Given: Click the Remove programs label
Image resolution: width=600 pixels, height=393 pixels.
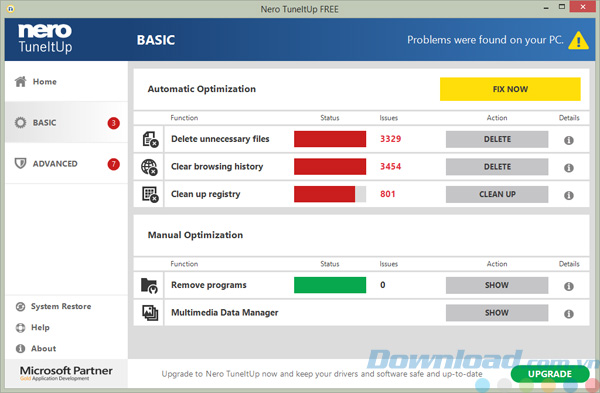Looking at the screenshot, I should click(209, 285).
